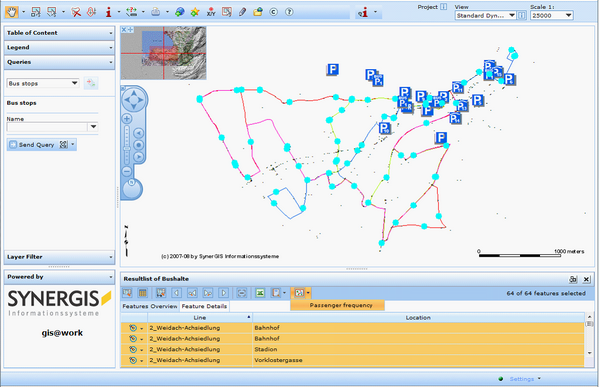This screenshot has height=387, width=599.
Task: Open row menu arrow for Stadion row
Action: click(x=142, y=350)
